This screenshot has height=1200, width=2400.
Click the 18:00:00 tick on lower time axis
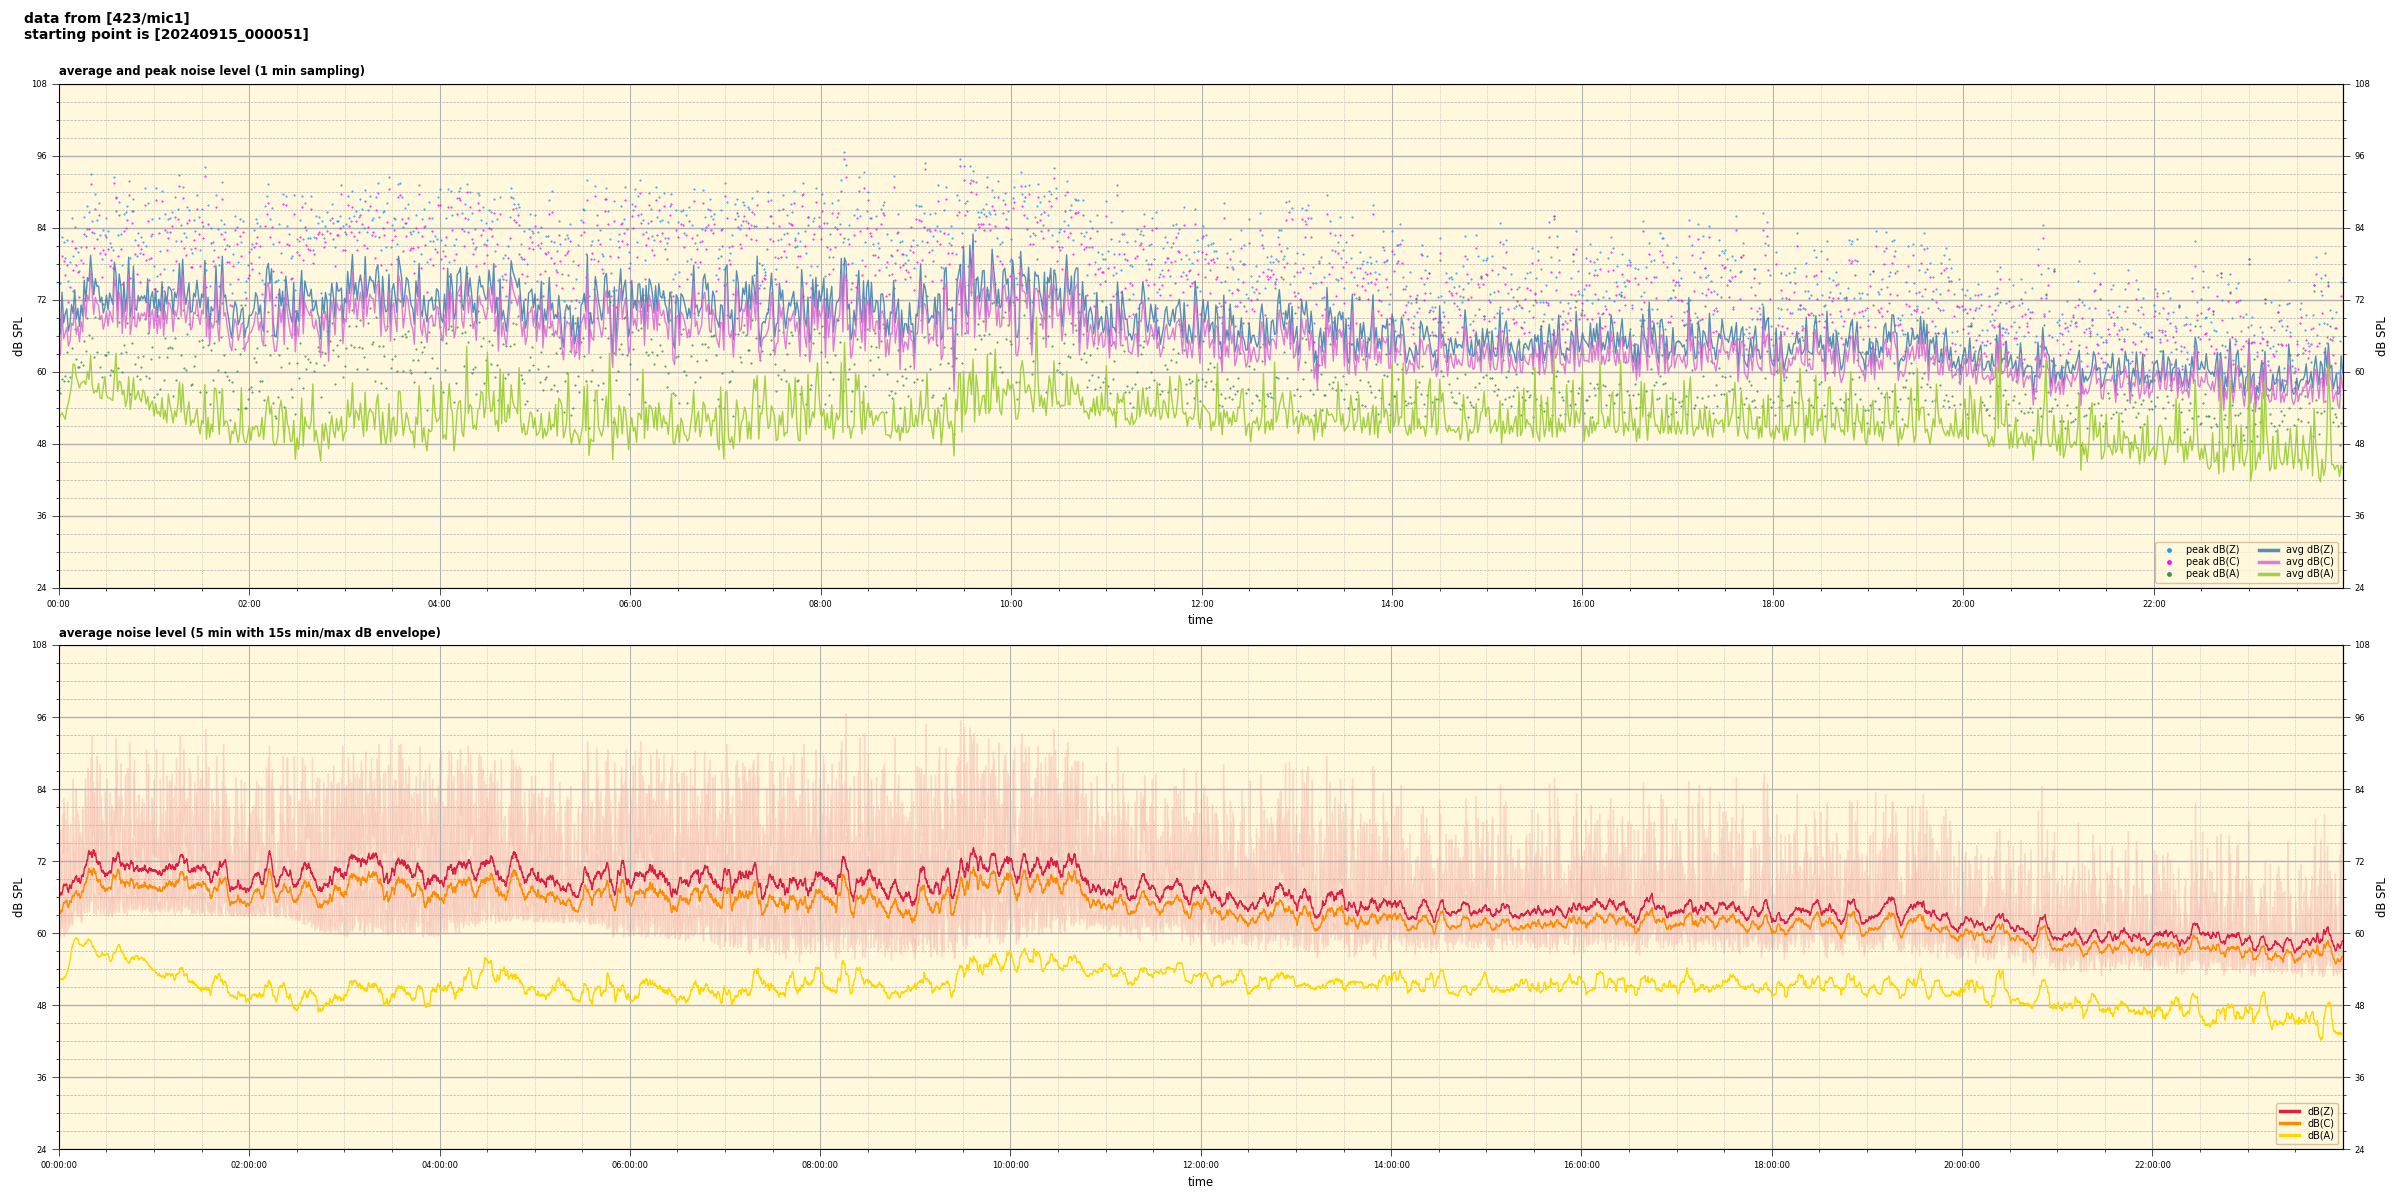coord(1772,1165)
